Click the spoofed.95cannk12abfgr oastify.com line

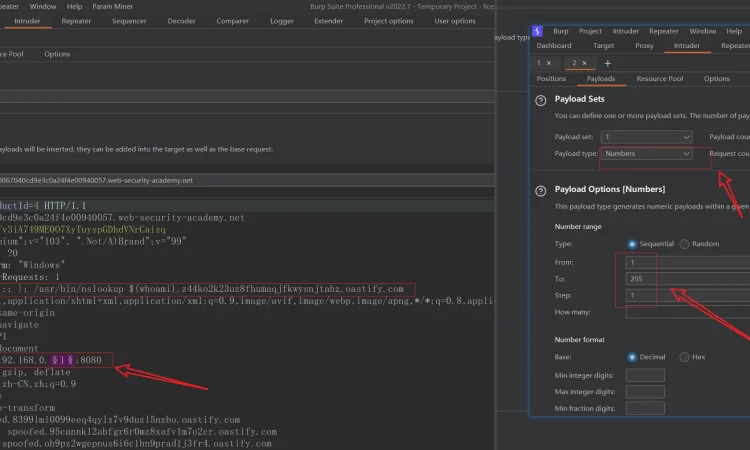pos(142,432)
